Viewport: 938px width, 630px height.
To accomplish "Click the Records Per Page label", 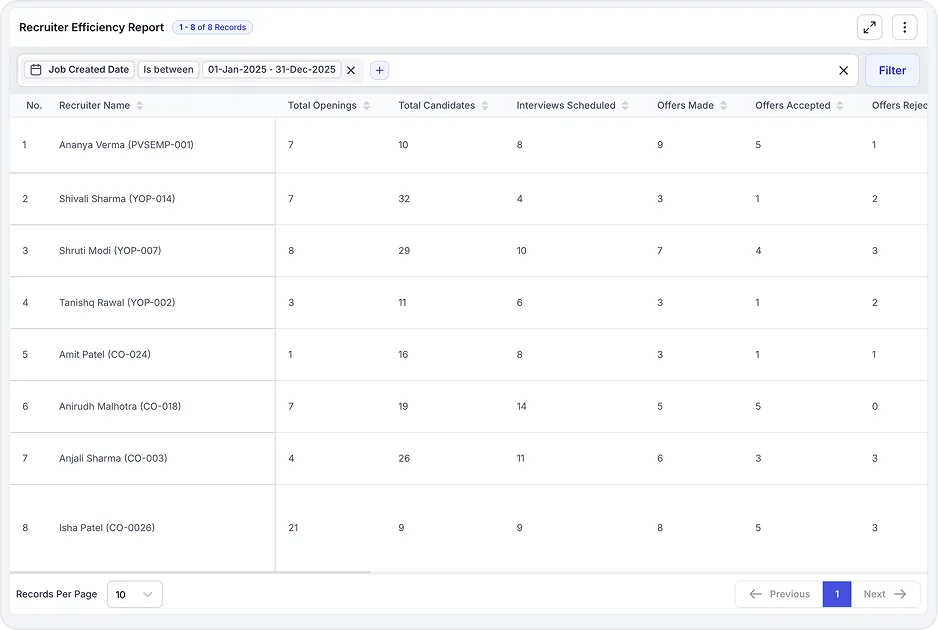I will point(57,594).
